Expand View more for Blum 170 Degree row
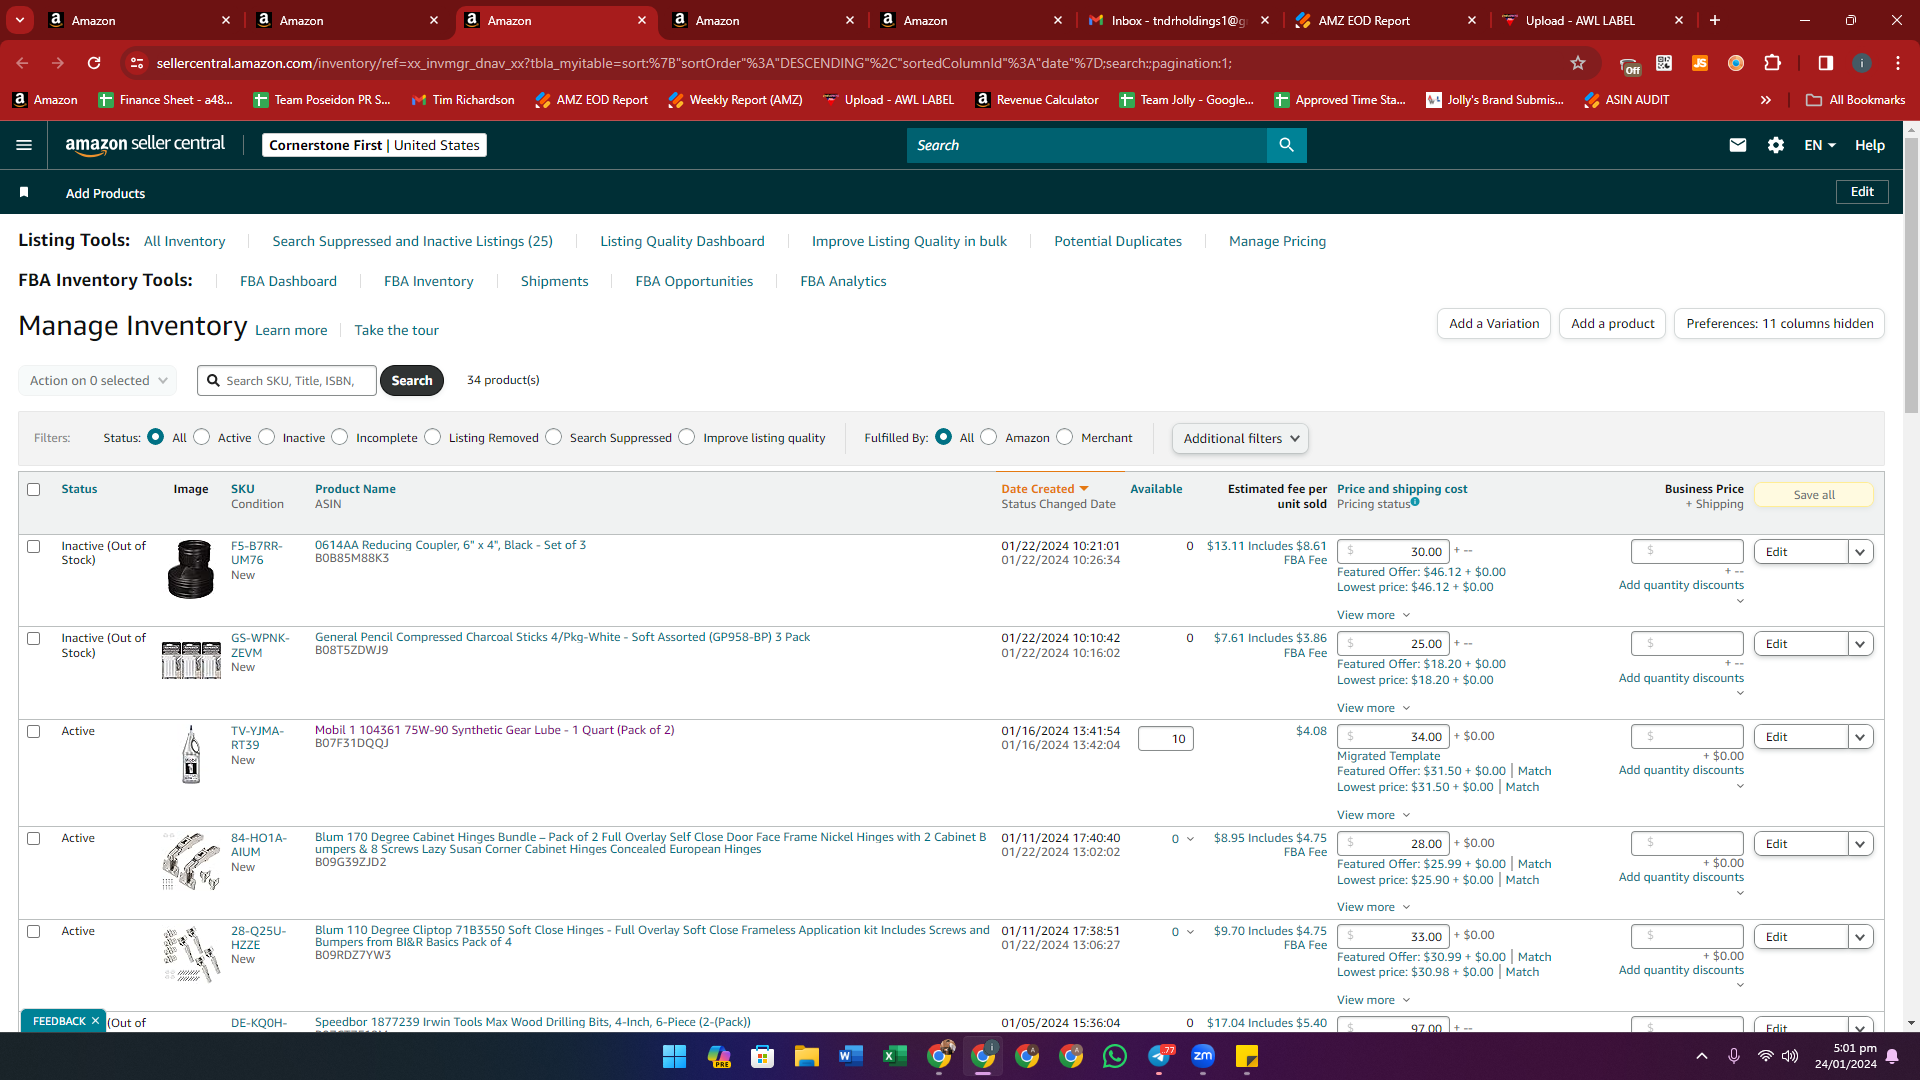This screenshot has height=1080, width=1920. [1373, 907]
